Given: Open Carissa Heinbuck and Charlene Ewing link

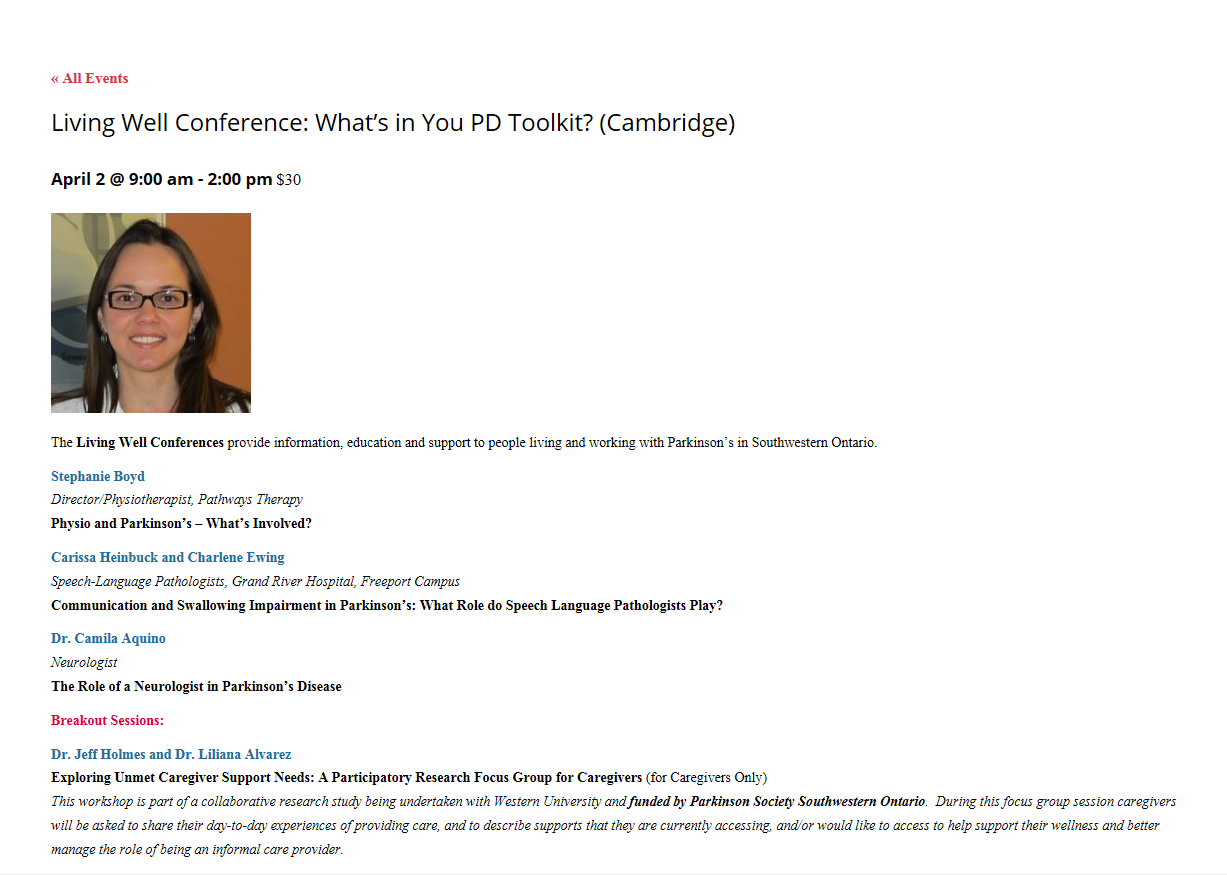Looking at the screenshot, I should pyautogui.click(x=168, y=557).
